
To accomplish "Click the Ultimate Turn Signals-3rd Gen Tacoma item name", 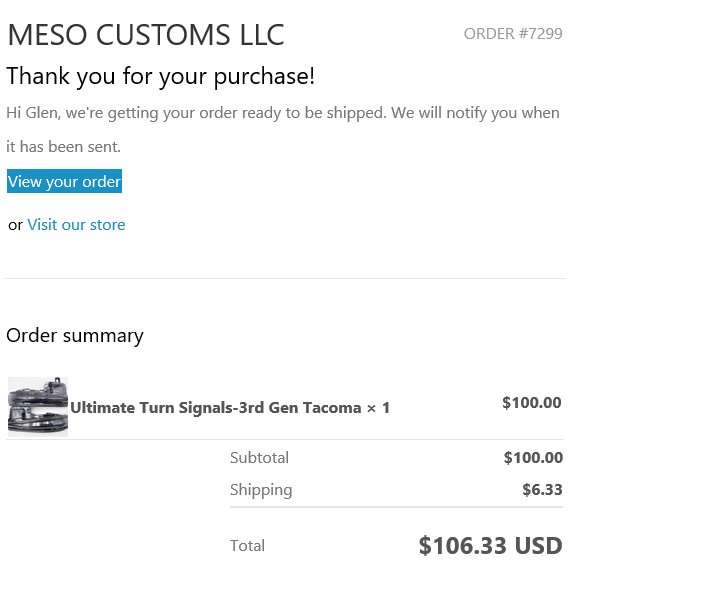I will coord(216,407).
